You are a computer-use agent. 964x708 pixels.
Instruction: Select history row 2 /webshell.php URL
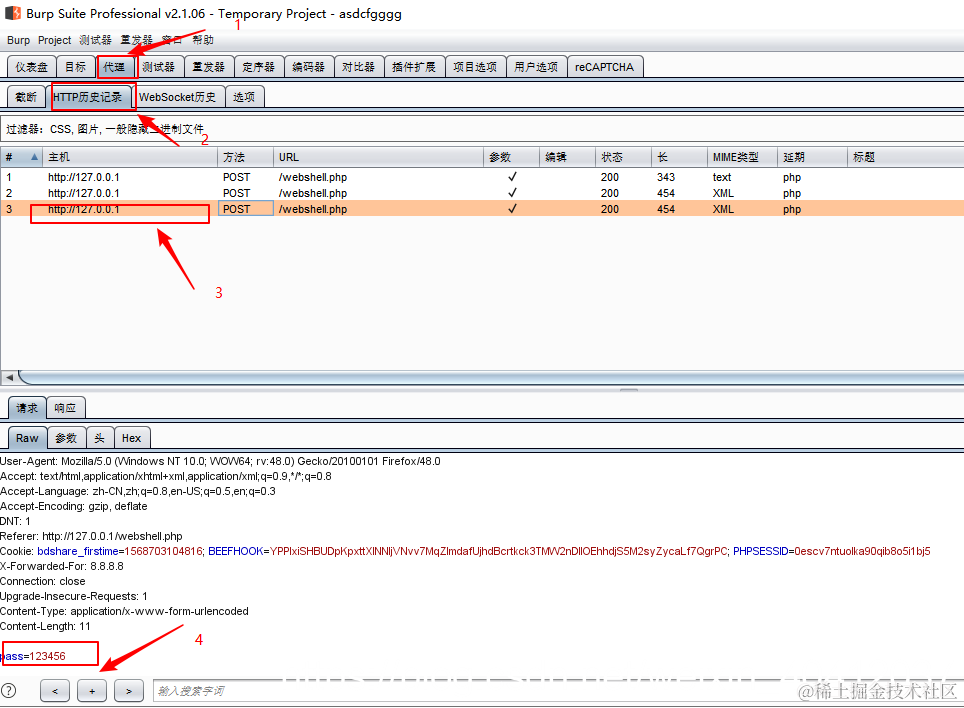(313, 193)
